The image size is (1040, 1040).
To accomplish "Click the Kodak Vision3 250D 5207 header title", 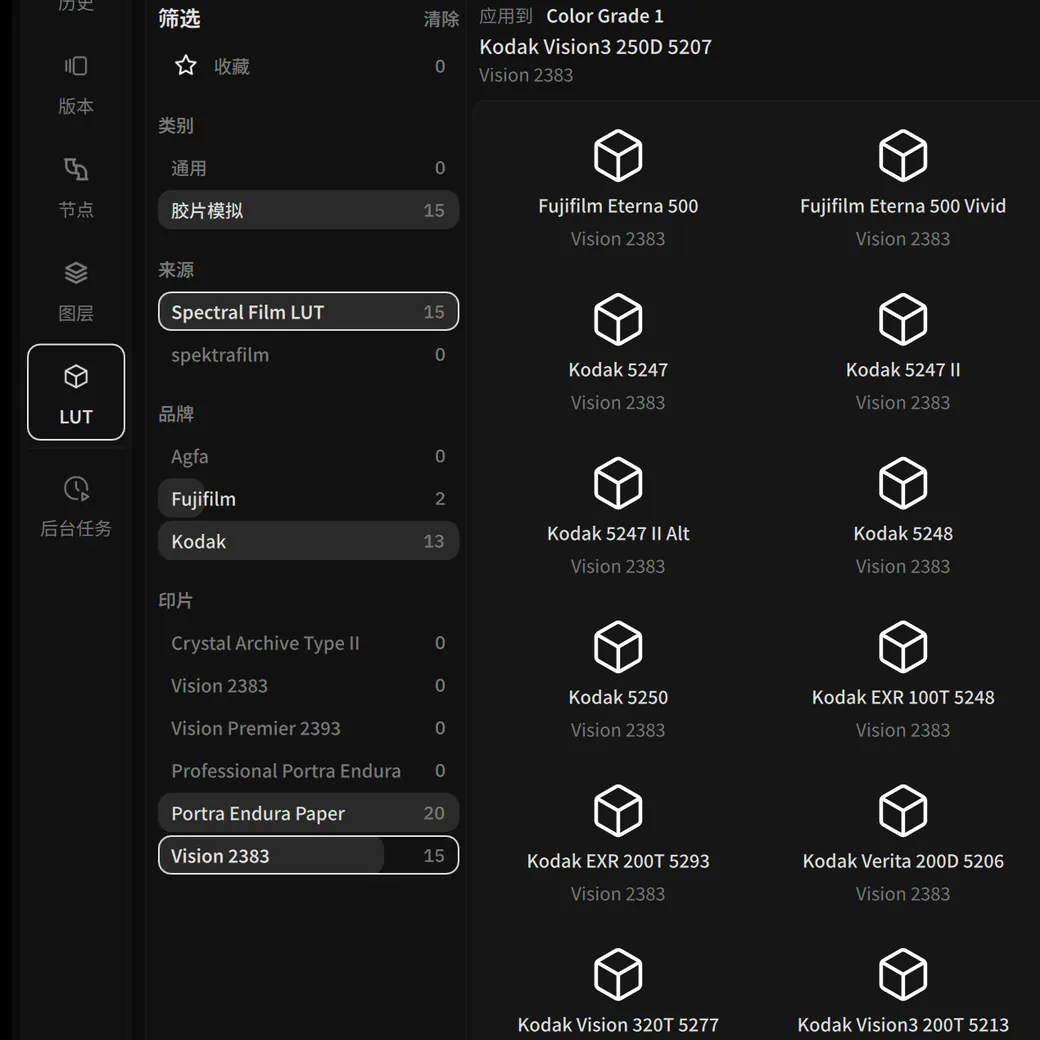I will 595,46.
